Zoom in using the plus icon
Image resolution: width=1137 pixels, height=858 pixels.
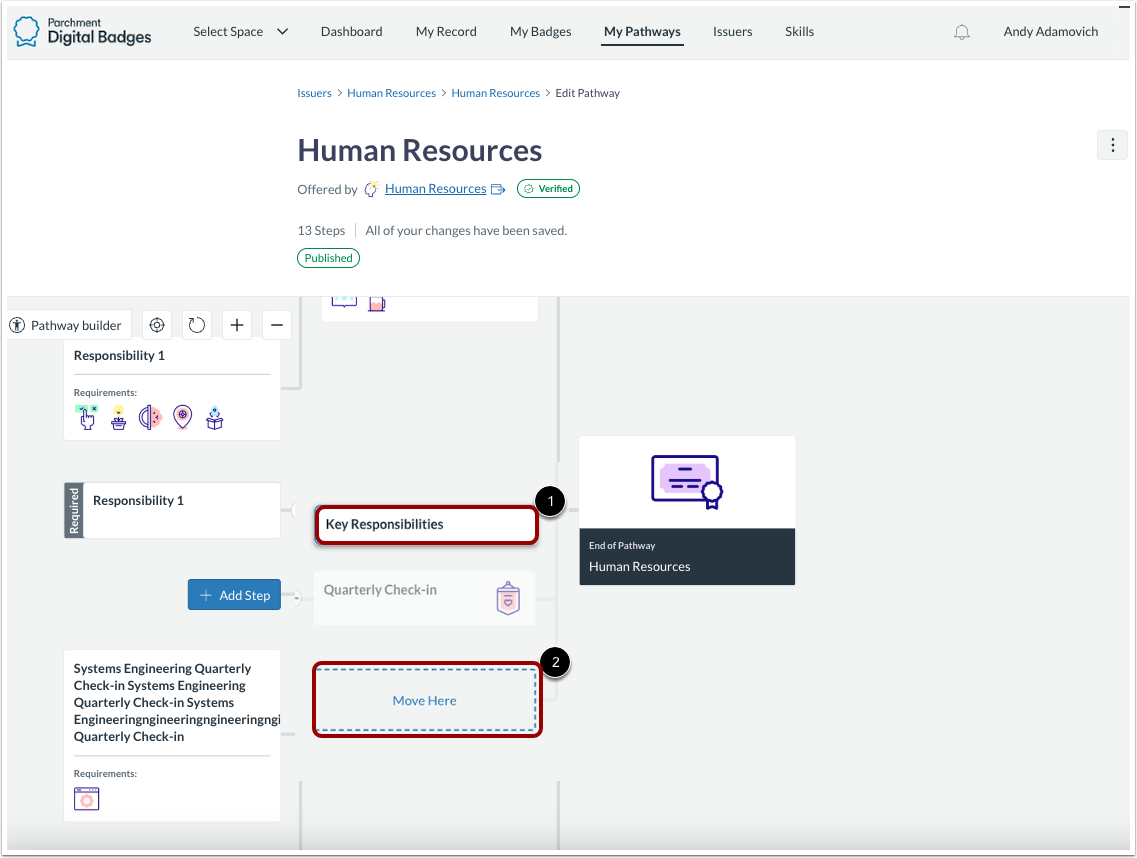pos(236,324)
